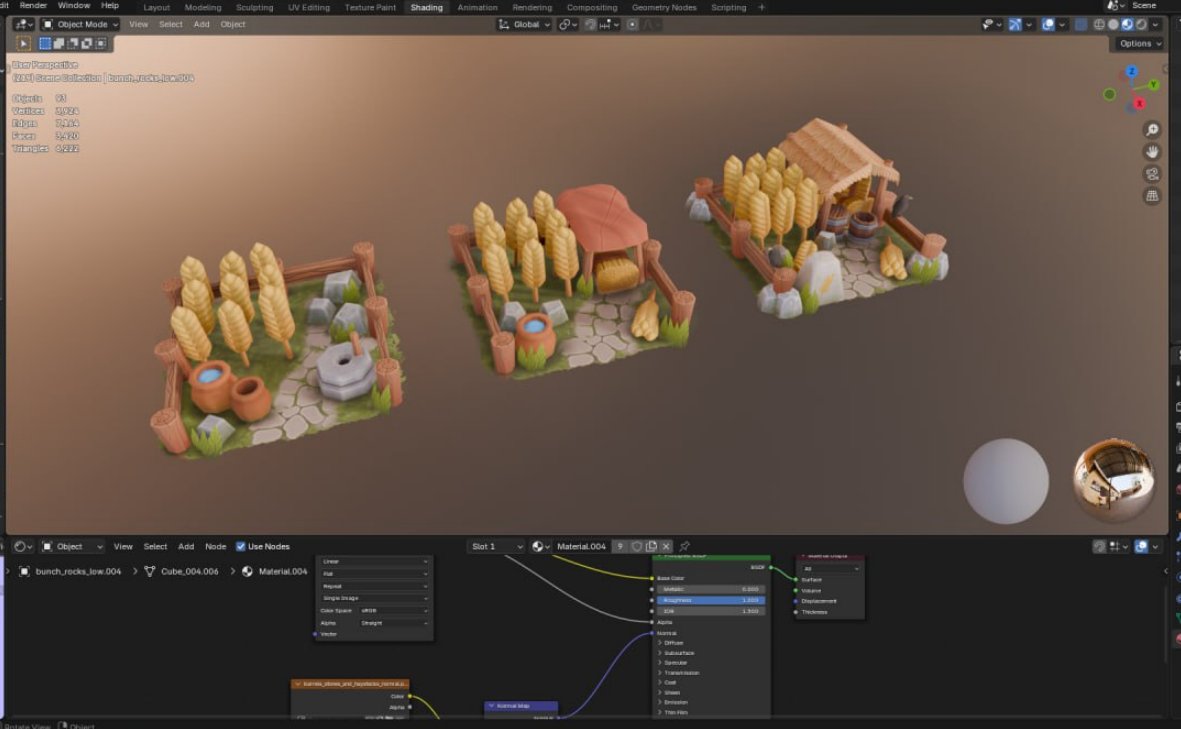Viewport: 1181px width, 729px height.
Task: Open Global transform orientation dropdown
Action: [x=524, y=24]
